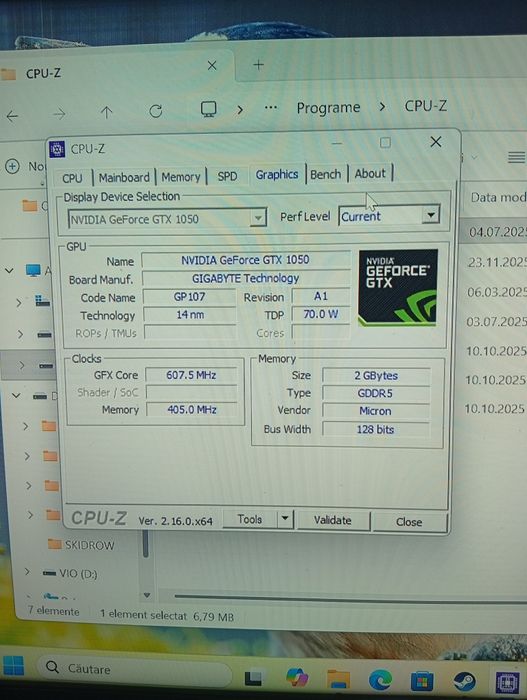
Task: Expand the VIO (D:) drive node
Action: [x=27, y=571]
